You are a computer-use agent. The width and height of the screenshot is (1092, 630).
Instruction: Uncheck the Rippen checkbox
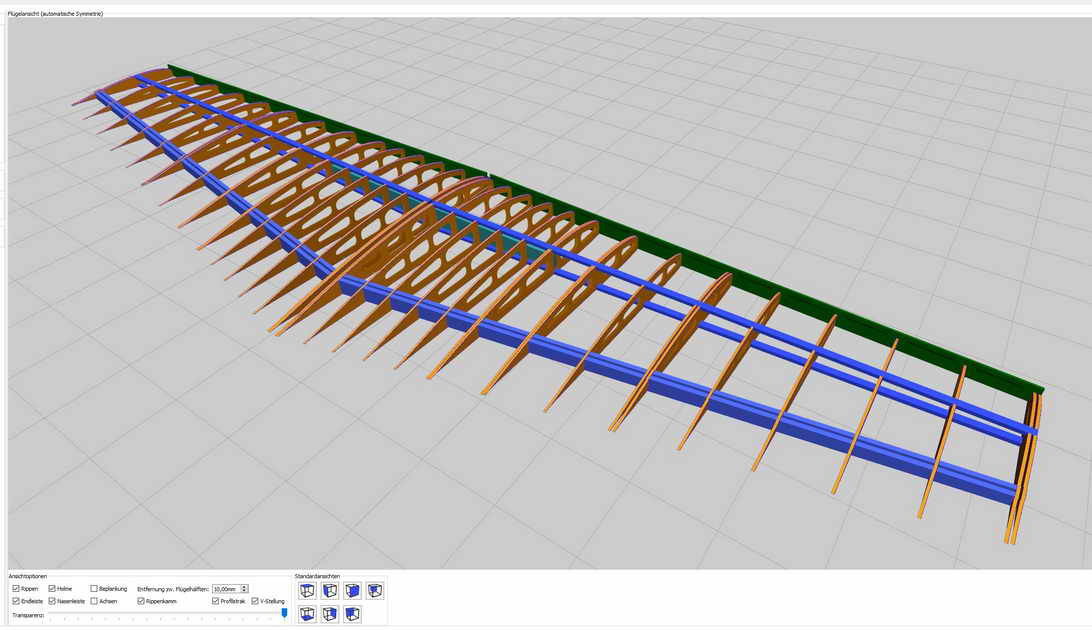click(x=16, y=589)
